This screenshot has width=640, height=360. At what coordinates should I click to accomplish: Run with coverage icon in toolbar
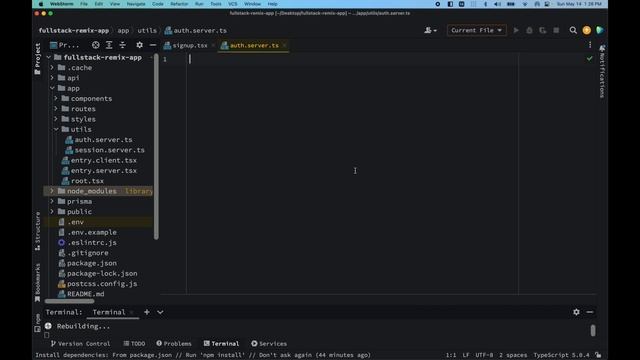click(542, 30)
